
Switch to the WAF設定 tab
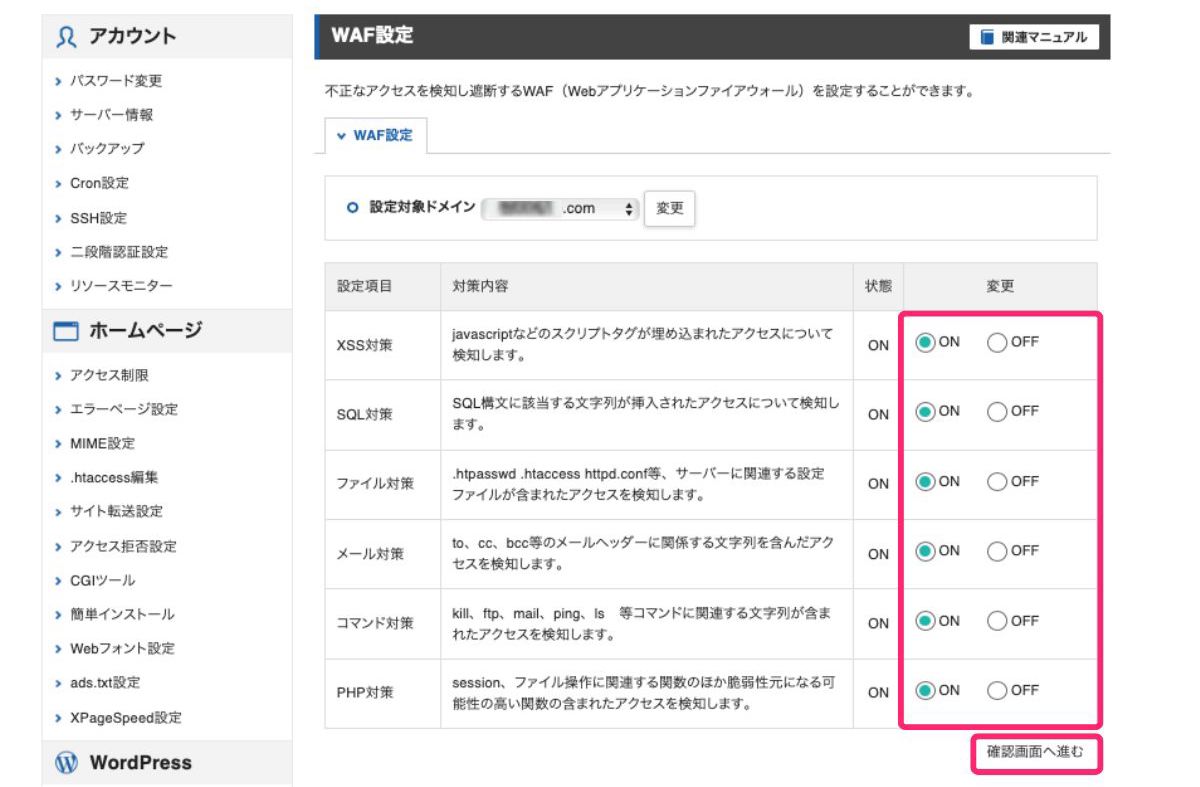382,135
